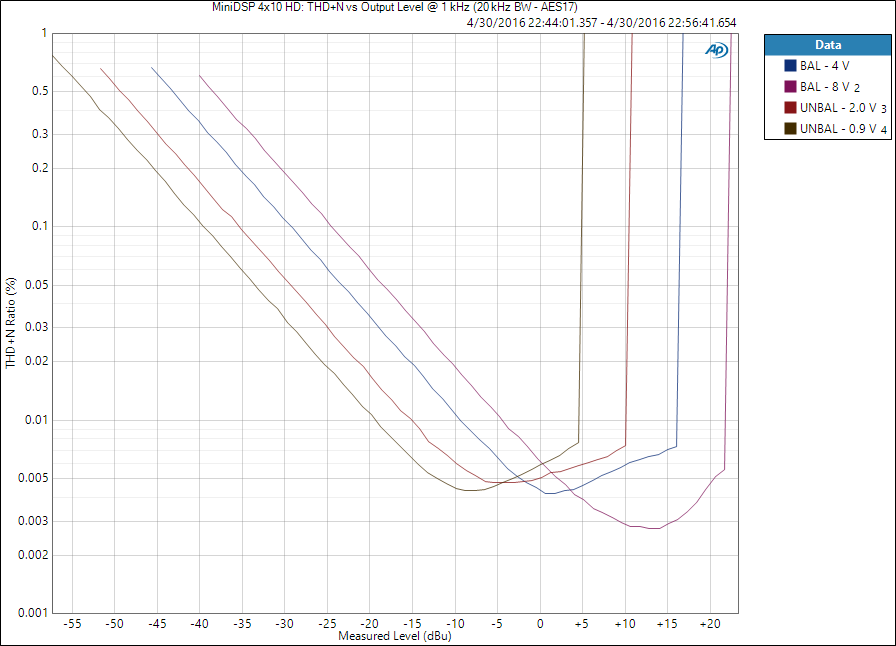Click the x-axis tick label '-55'

point(73,624)
